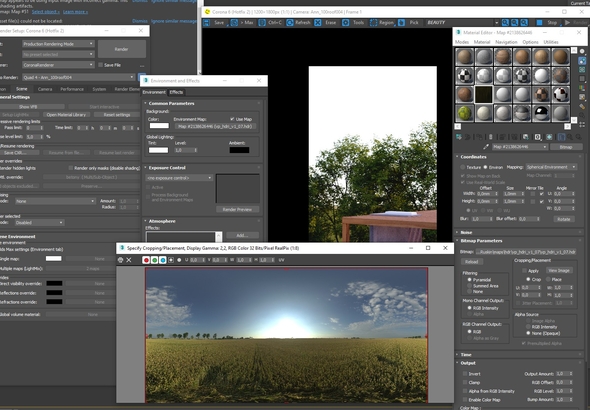This screenshot has width=590, height=410.
Task: Enable the Save File checkbox
Action: pyautogui.click(x=100, y=65)
